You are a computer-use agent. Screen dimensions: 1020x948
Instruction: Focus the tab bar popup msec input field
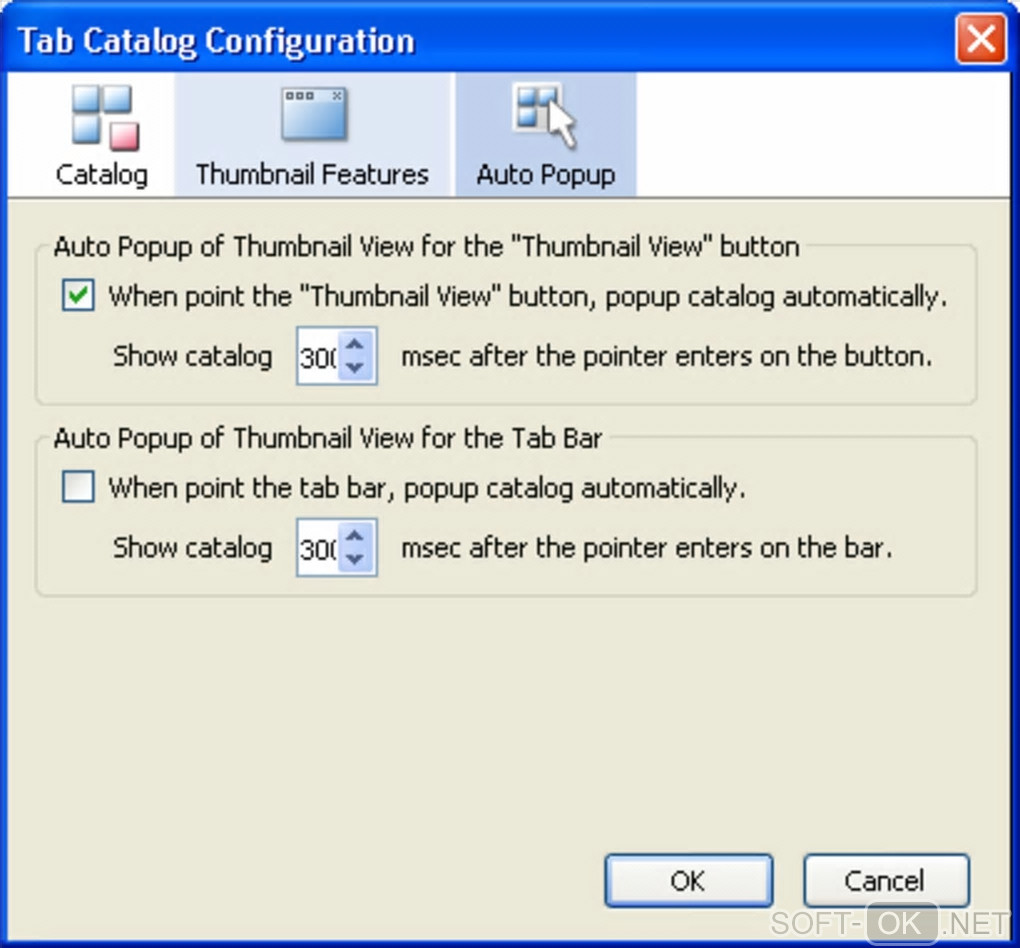[x=318, y=547]
